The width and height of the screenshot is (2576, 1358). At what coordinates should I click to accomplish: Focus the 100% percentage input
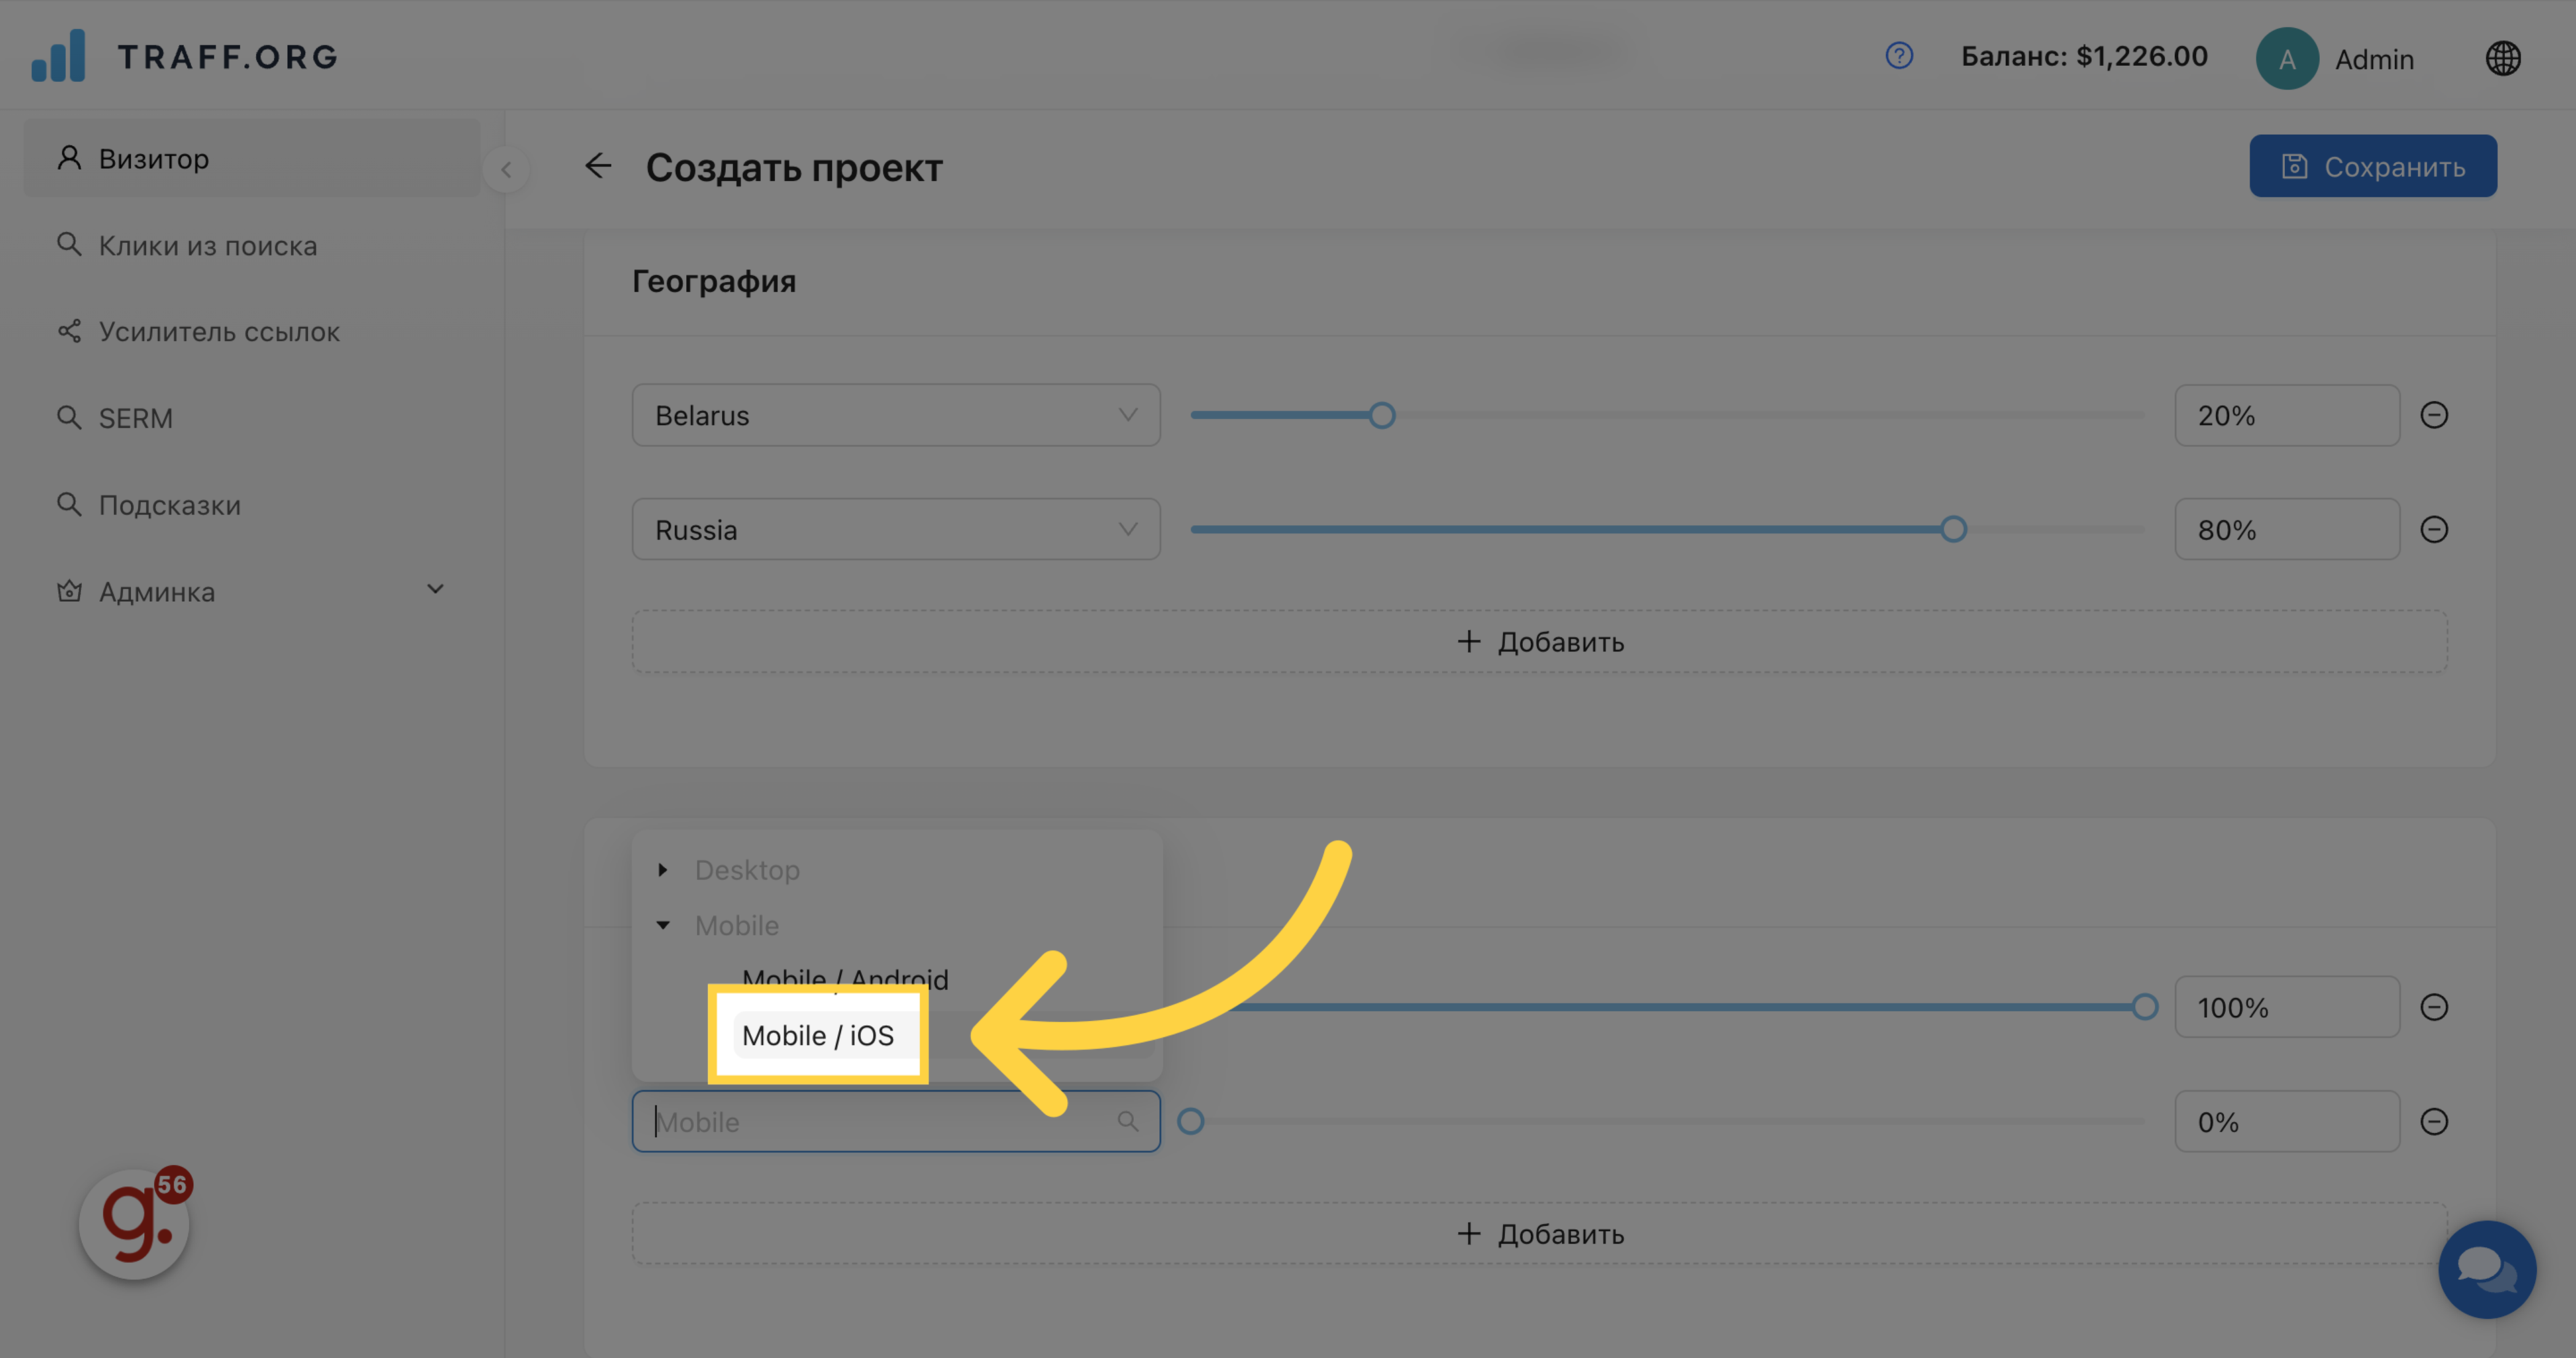point(2287,1007)
